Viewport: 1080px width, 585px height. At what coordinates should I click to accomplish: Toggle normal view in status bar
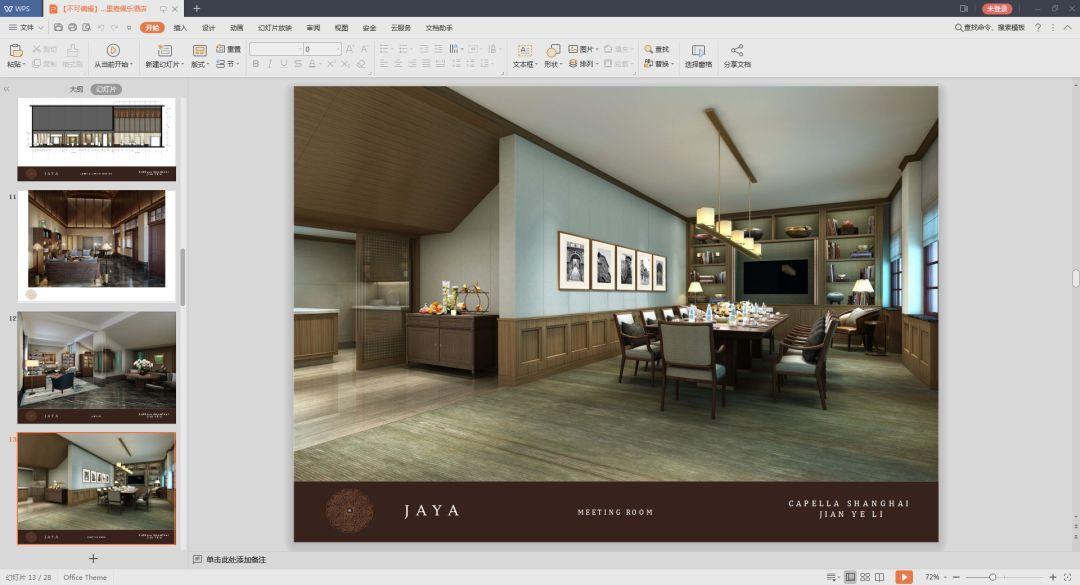(850, 577)
